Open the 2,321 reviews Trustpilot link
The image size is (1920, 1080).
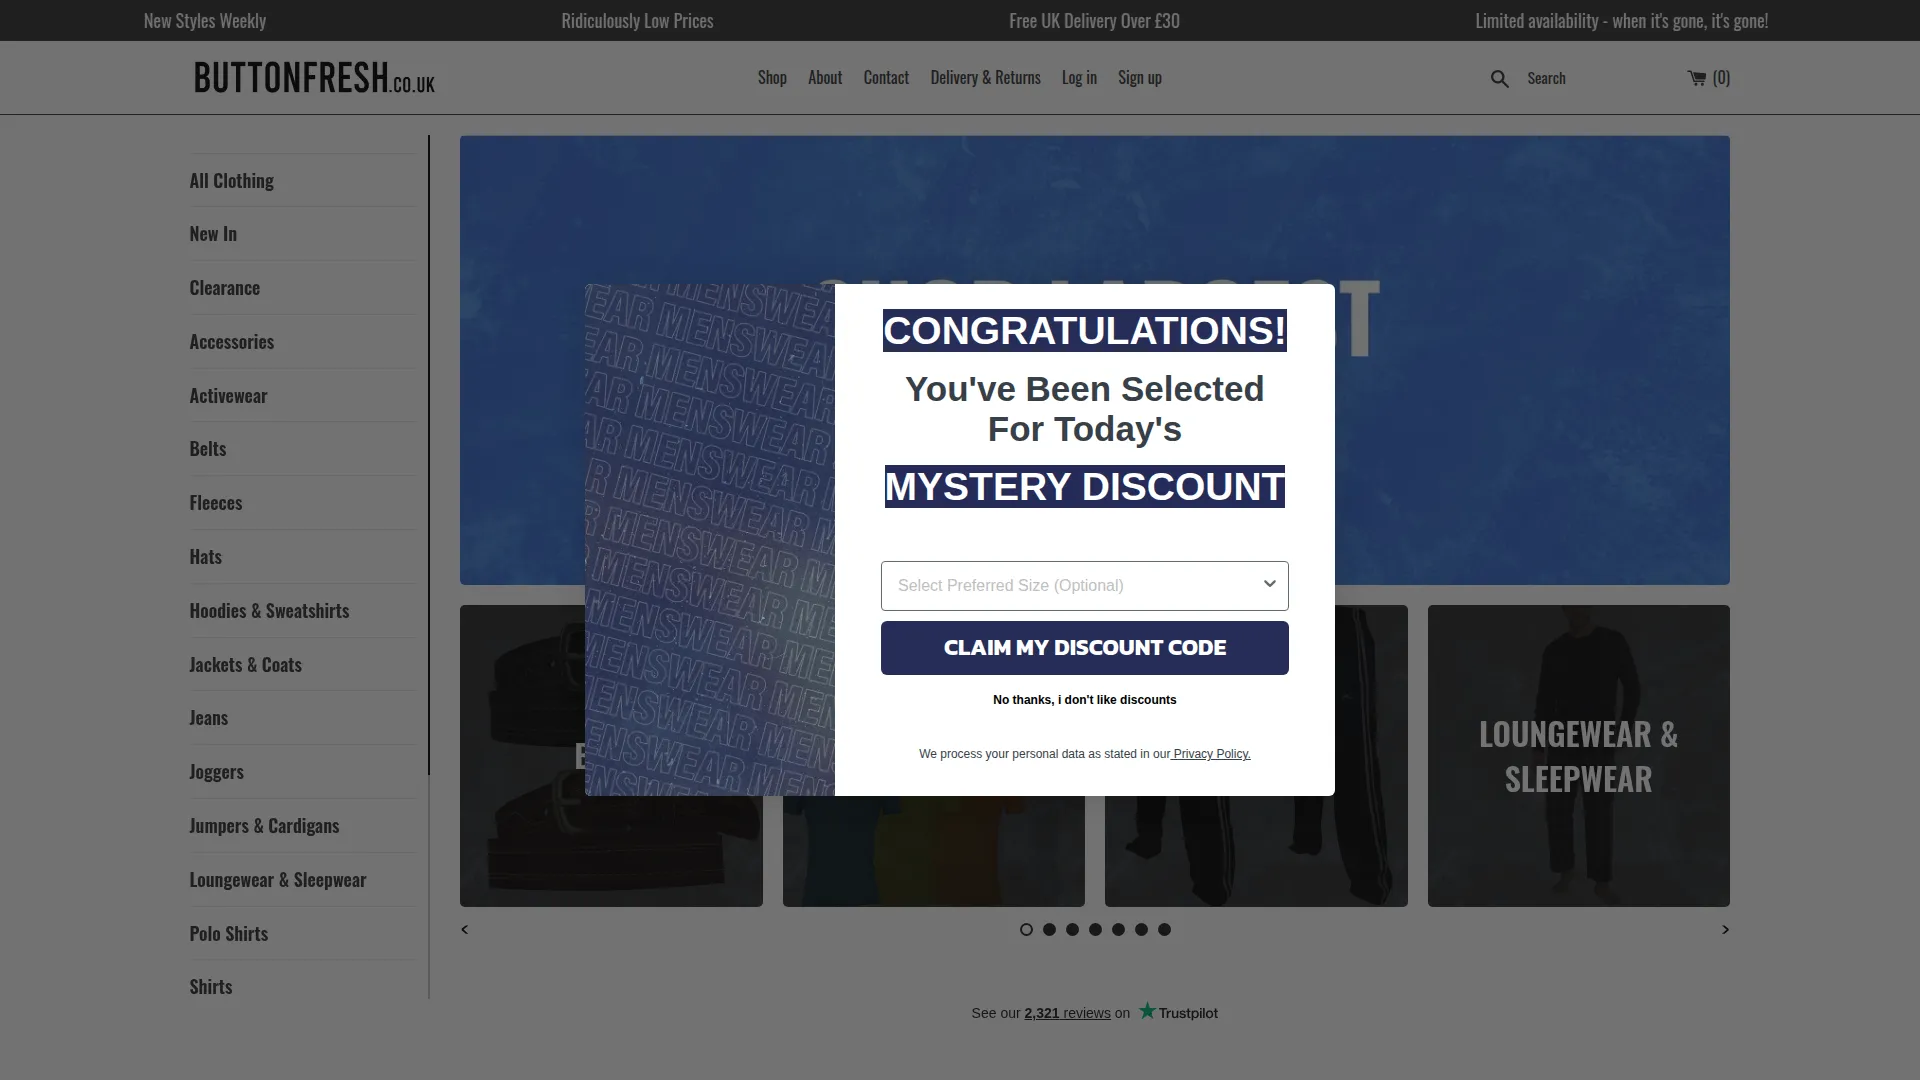(x=1067, y=1013)
